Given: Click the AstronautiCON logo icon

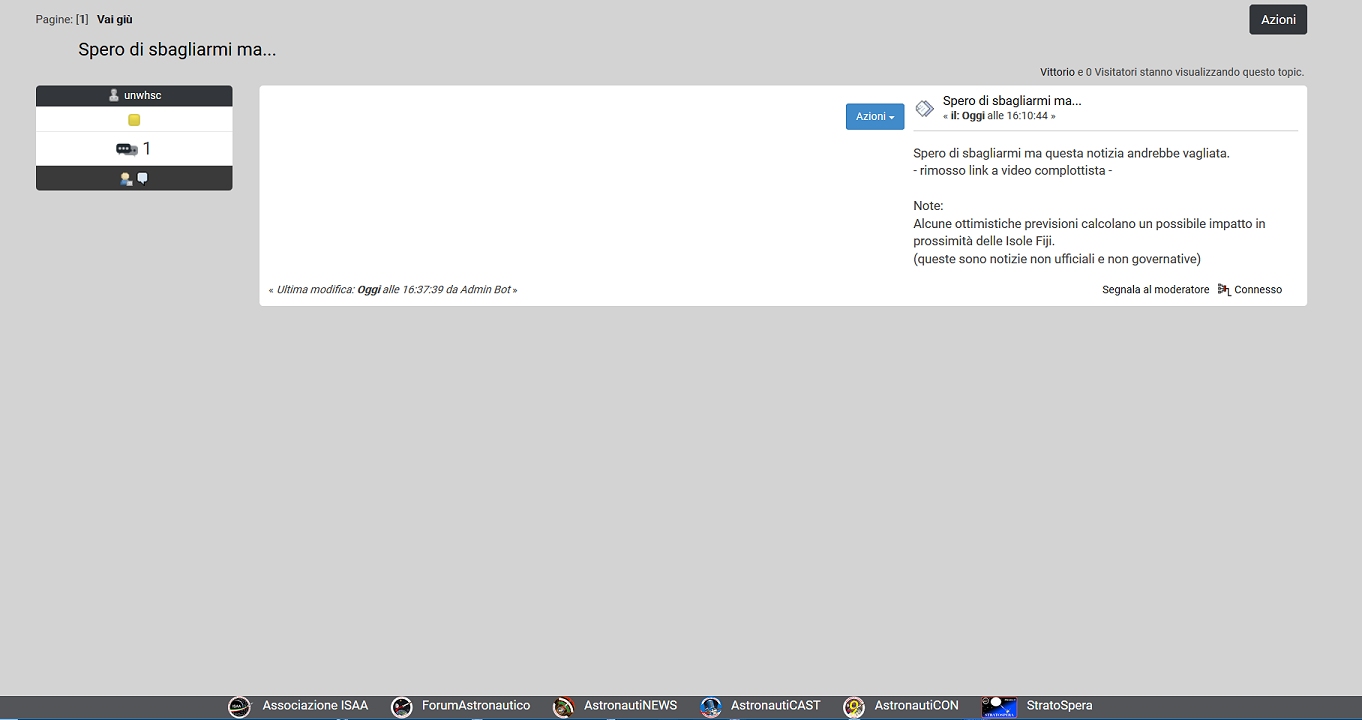Looking at the screenshot, I should 854,707.
